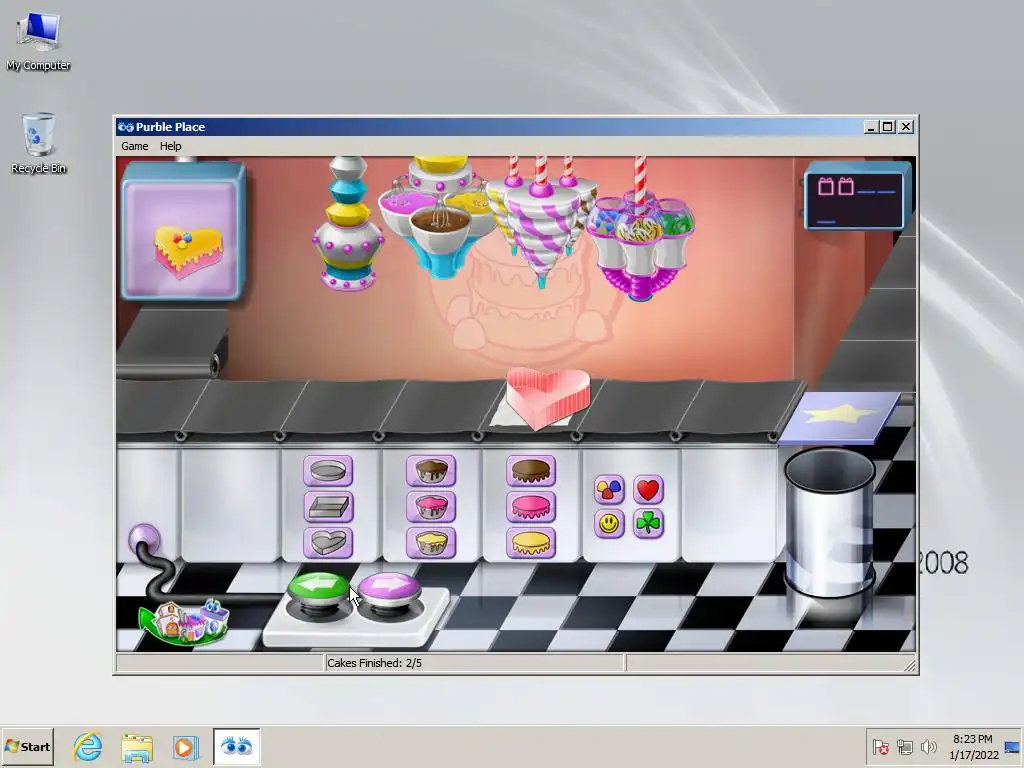This screenshot has width=1024, height=768.
Task: Open Windows Media Player on taskbar
Action: point(185,747)
